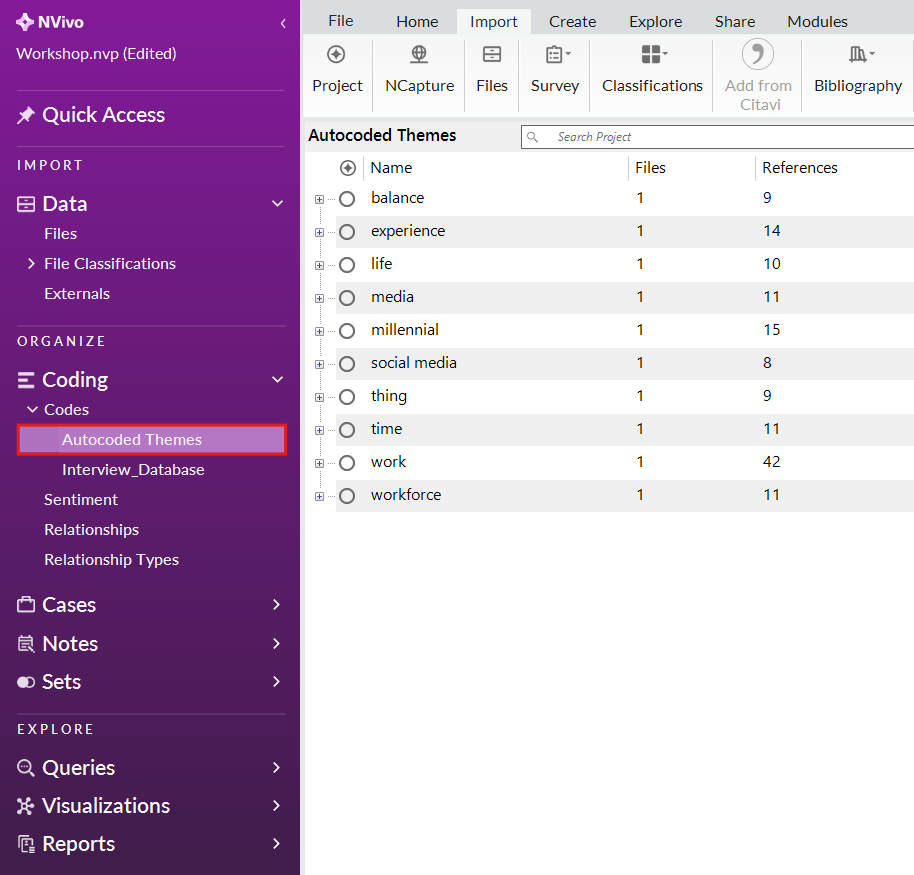
Task: Click the Notes section icon
Action: click(26, 644)
